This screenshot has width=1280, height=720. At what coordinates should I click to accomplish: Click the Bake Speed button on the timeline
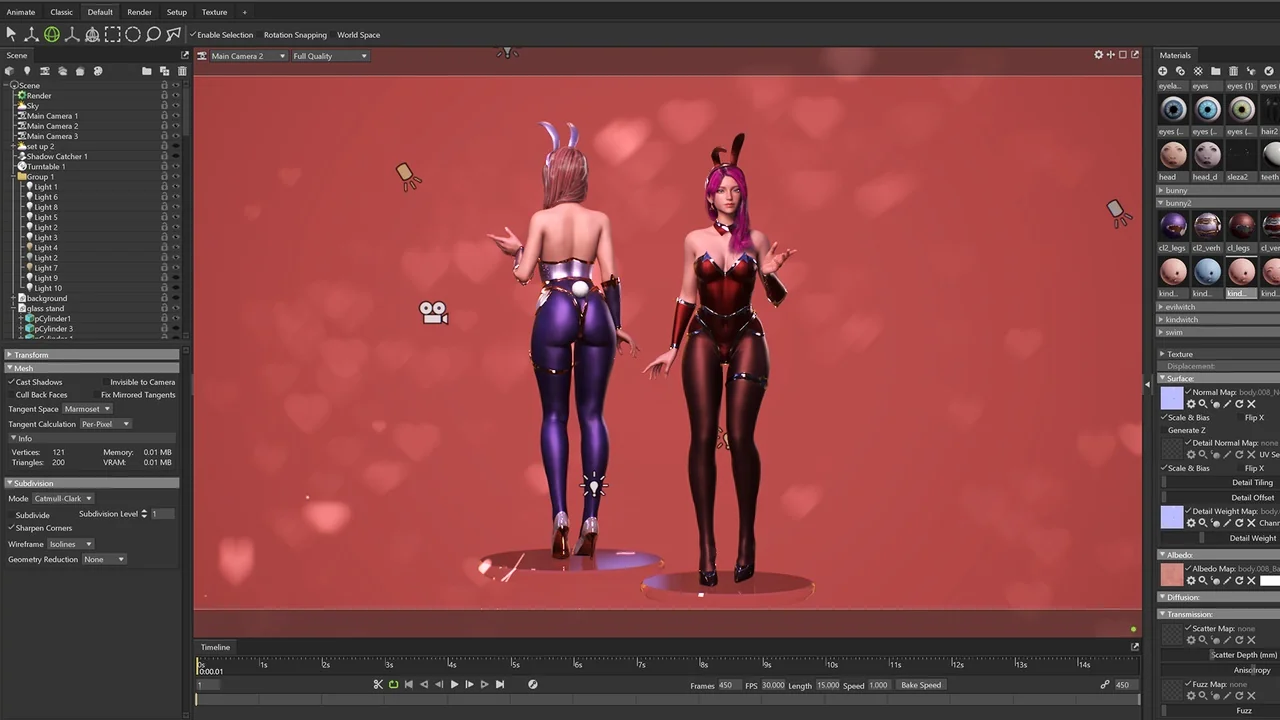(920, 685)
